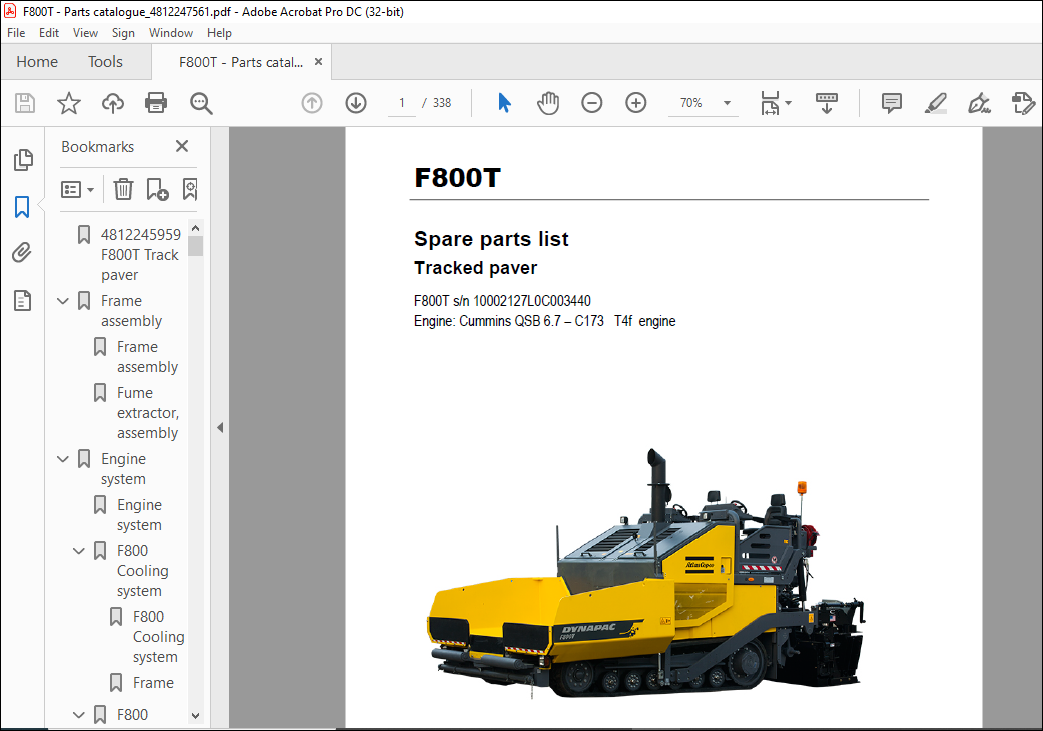Screen dimensions: 1043x731
Task: Toggle the Bookmarks side panel icon
Action: pyautogui.click(x=22, y=207)
